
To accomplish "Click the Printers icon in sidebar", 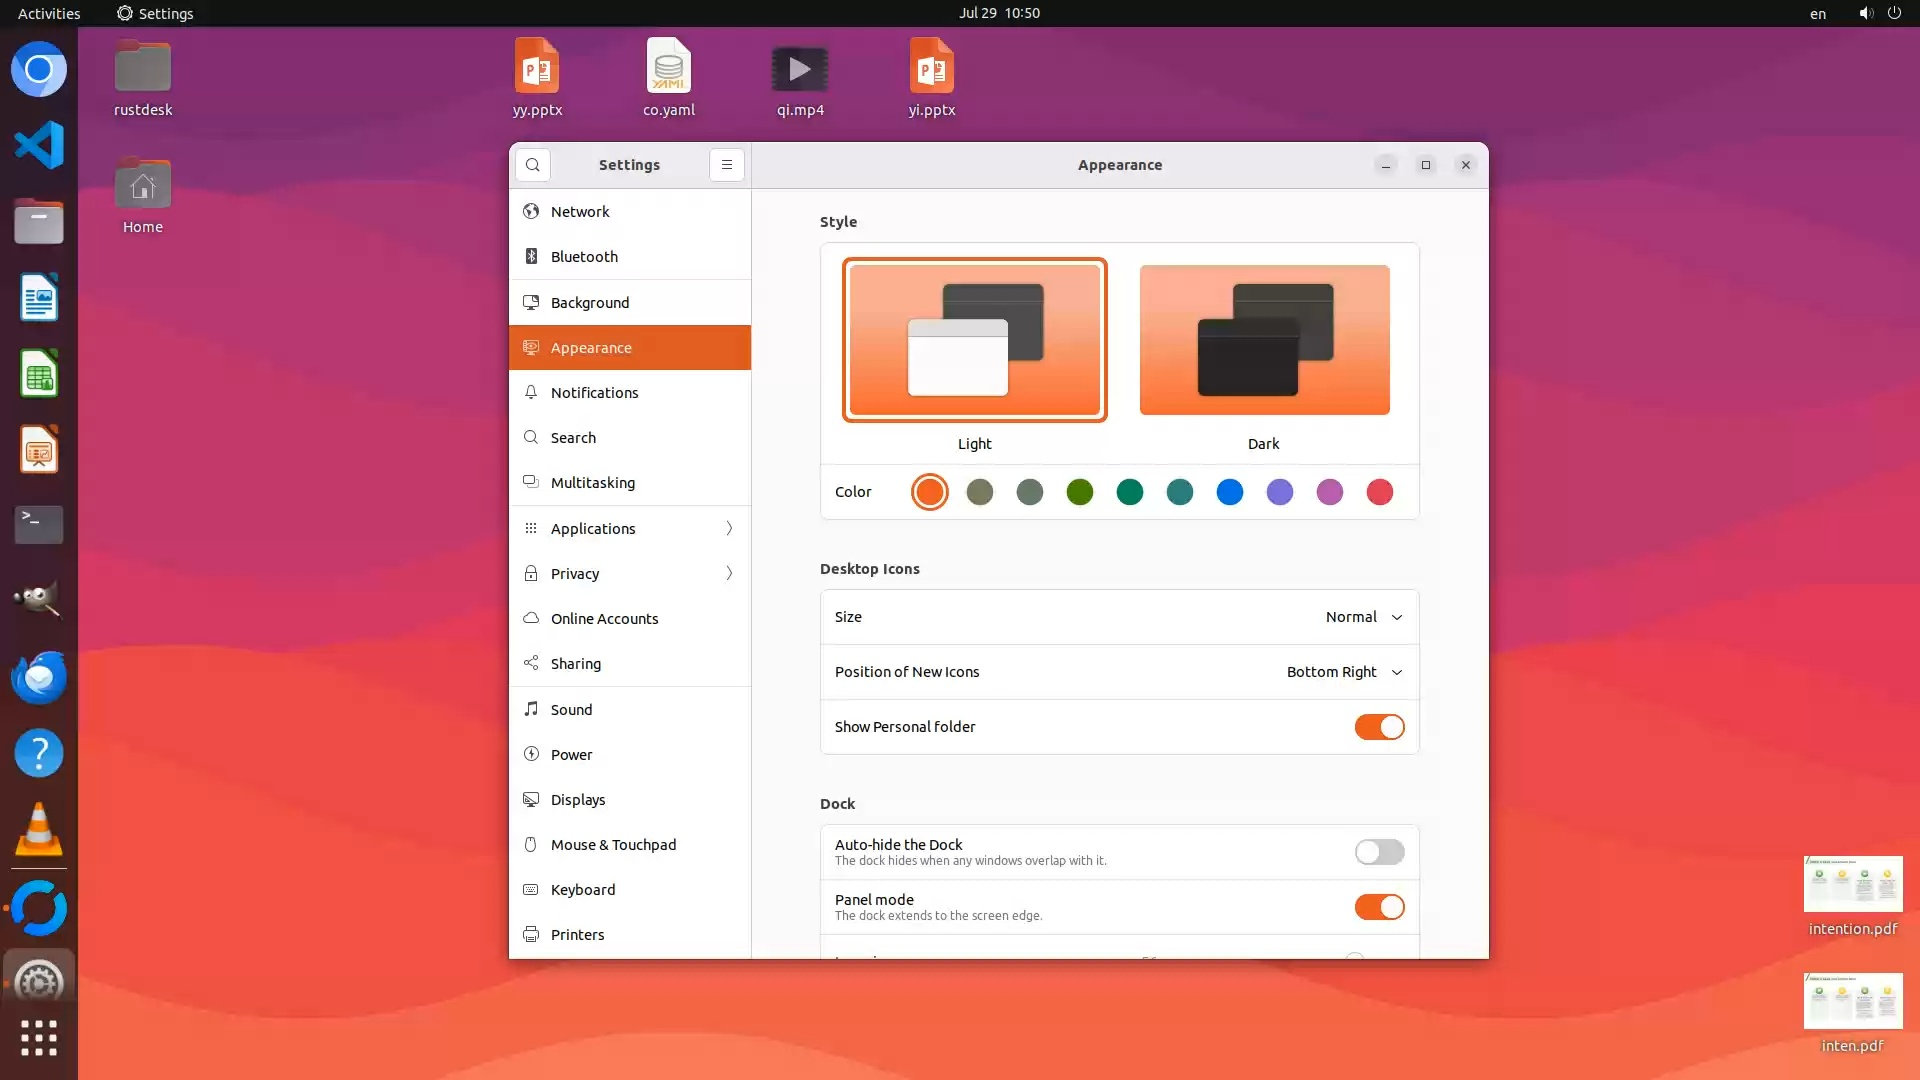I will click(531, 935).
